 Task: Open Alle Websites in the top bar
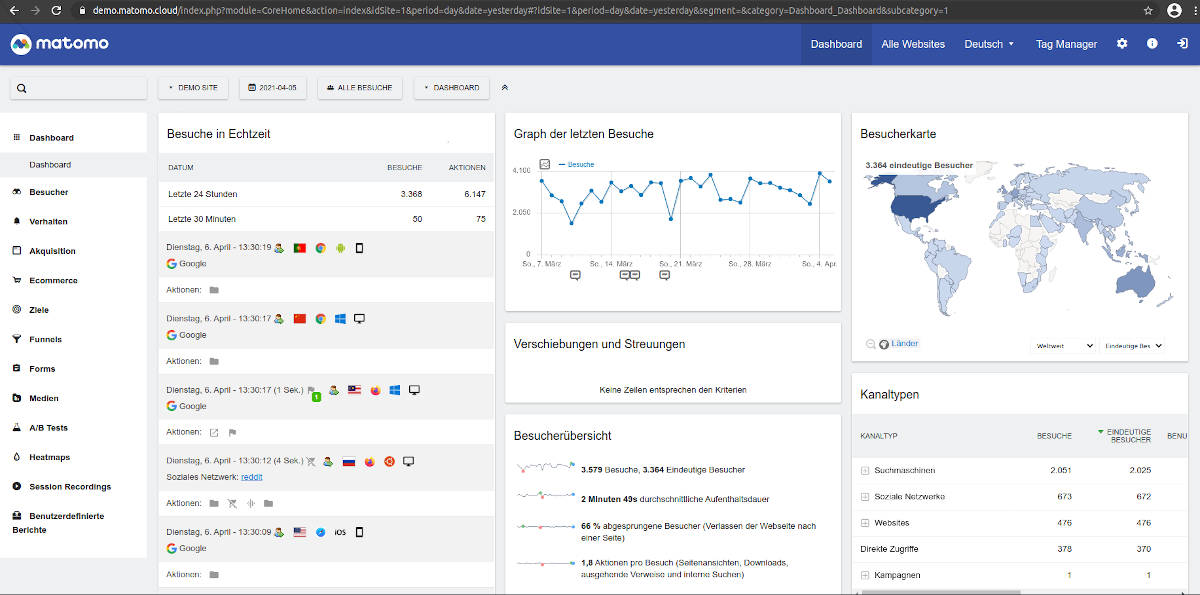coord(913,44)
